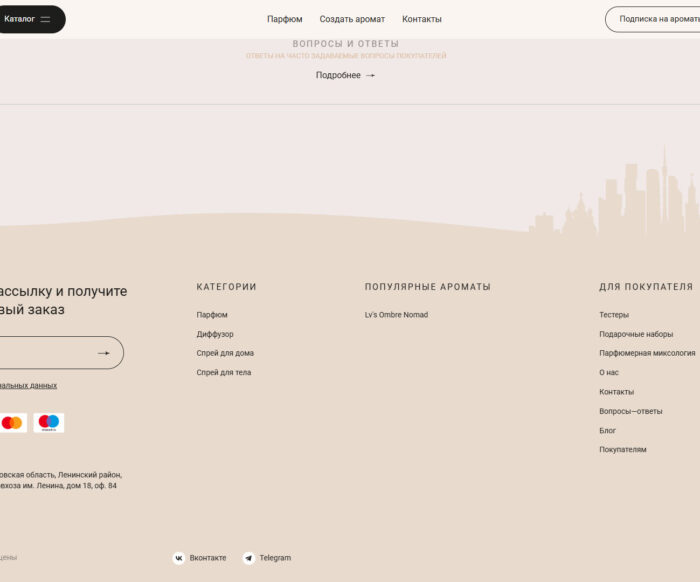The height and width of the screenshot is (582, 700).
Task: Open Диффузор in footer categories
Action: click(215, 334)
